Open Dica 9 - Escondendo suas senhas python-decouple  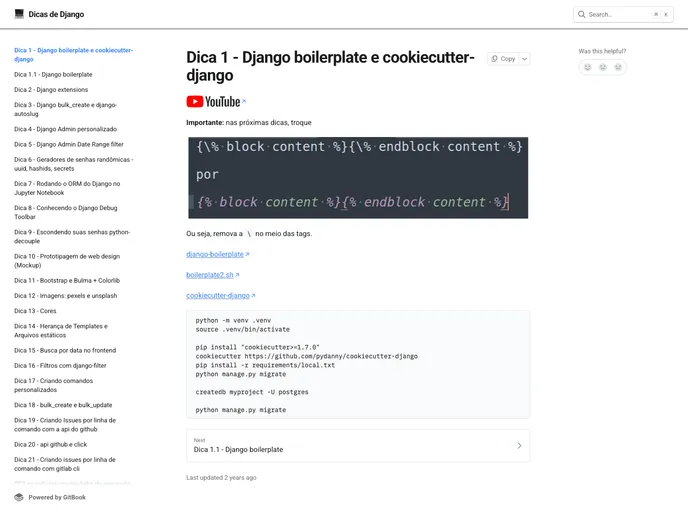pyautogui.click(x=72, y=236)
